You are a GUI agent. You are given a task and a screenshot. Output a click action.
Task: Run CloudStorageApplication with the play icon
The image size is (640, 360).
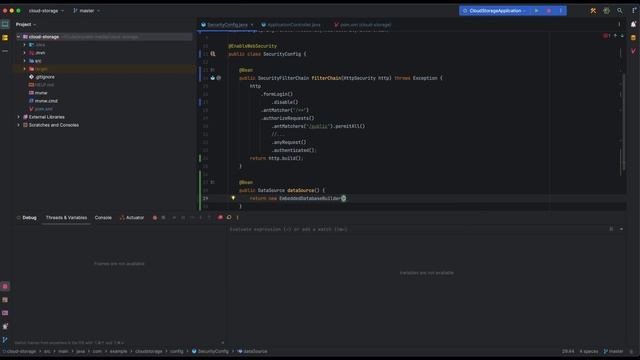536,11
